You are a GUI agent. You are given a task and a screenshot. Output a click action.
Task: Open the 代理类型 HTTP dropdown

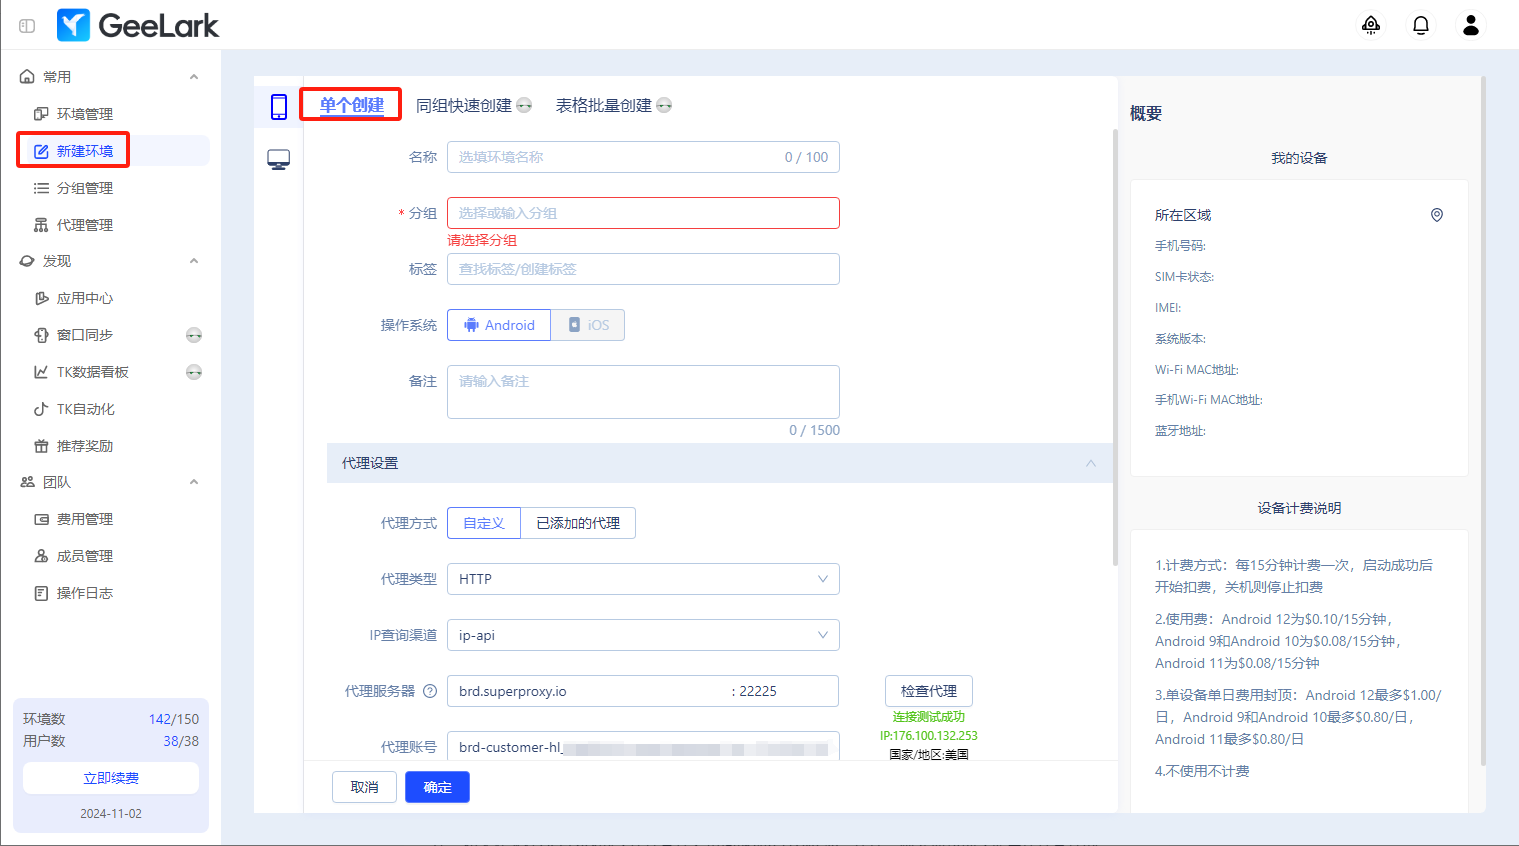pyautogui.click(x=643, y=579)
